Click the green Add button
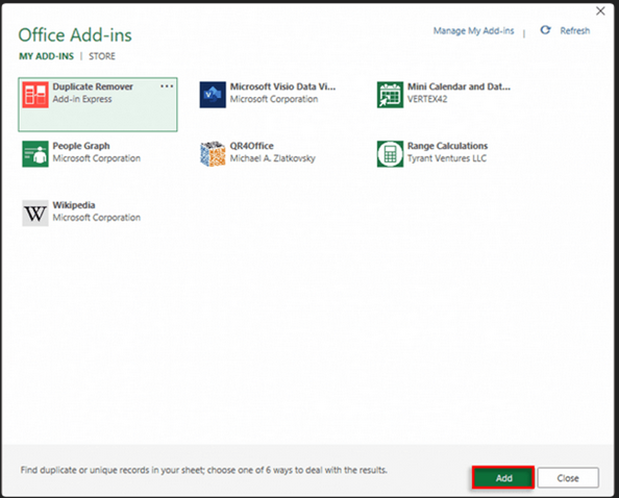This screenshot has width=619, height=498. pos(503,478)
